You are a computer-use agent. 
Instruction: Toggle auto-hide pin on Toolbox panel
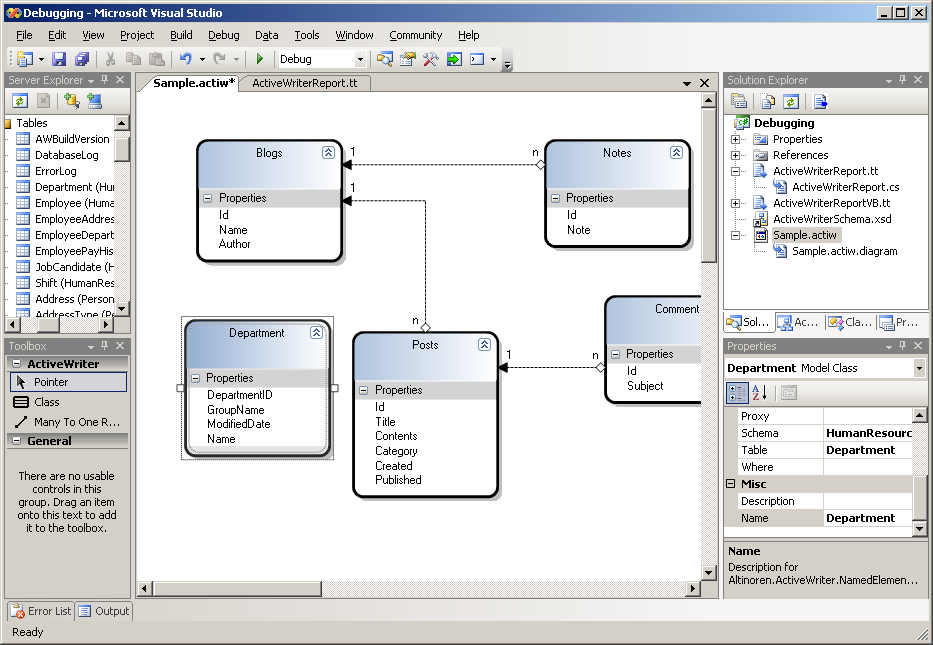coord(105,345)
